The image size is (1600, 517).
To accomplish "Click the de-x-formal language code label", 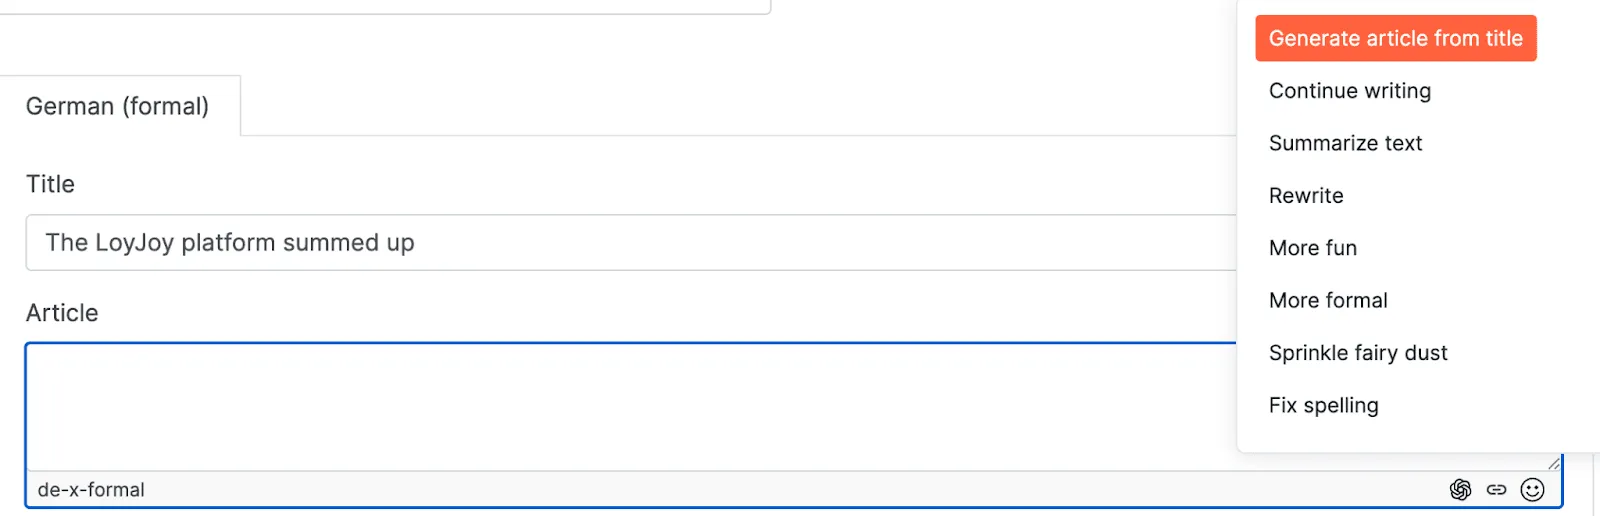I will [x=91, y=490].
